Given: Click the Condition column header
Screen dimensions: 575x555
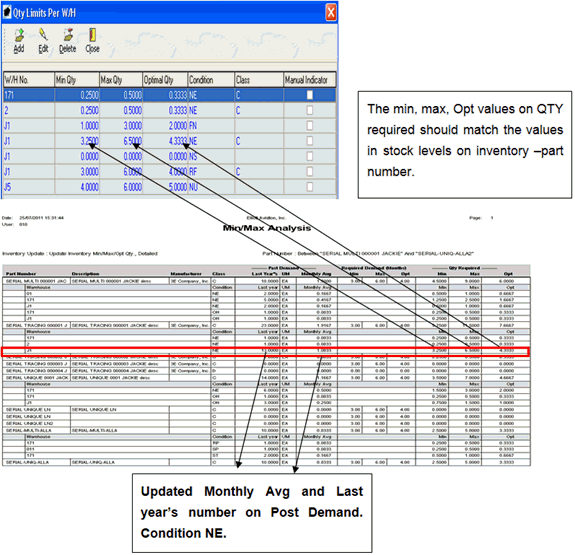Looking at the screenshot, I should [x=211, y=80].
